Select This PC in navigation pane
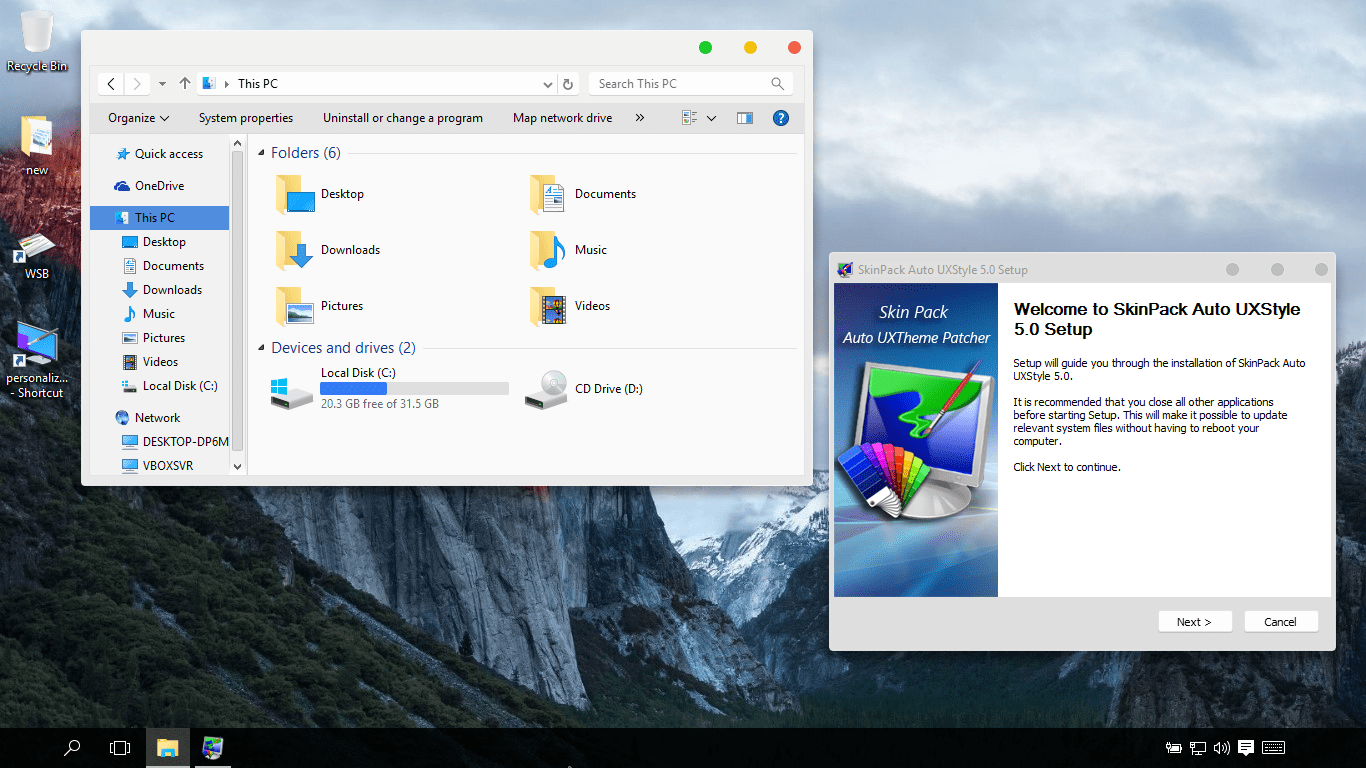The width and height of the screenshot is (1366, 768). click(160, 218)
